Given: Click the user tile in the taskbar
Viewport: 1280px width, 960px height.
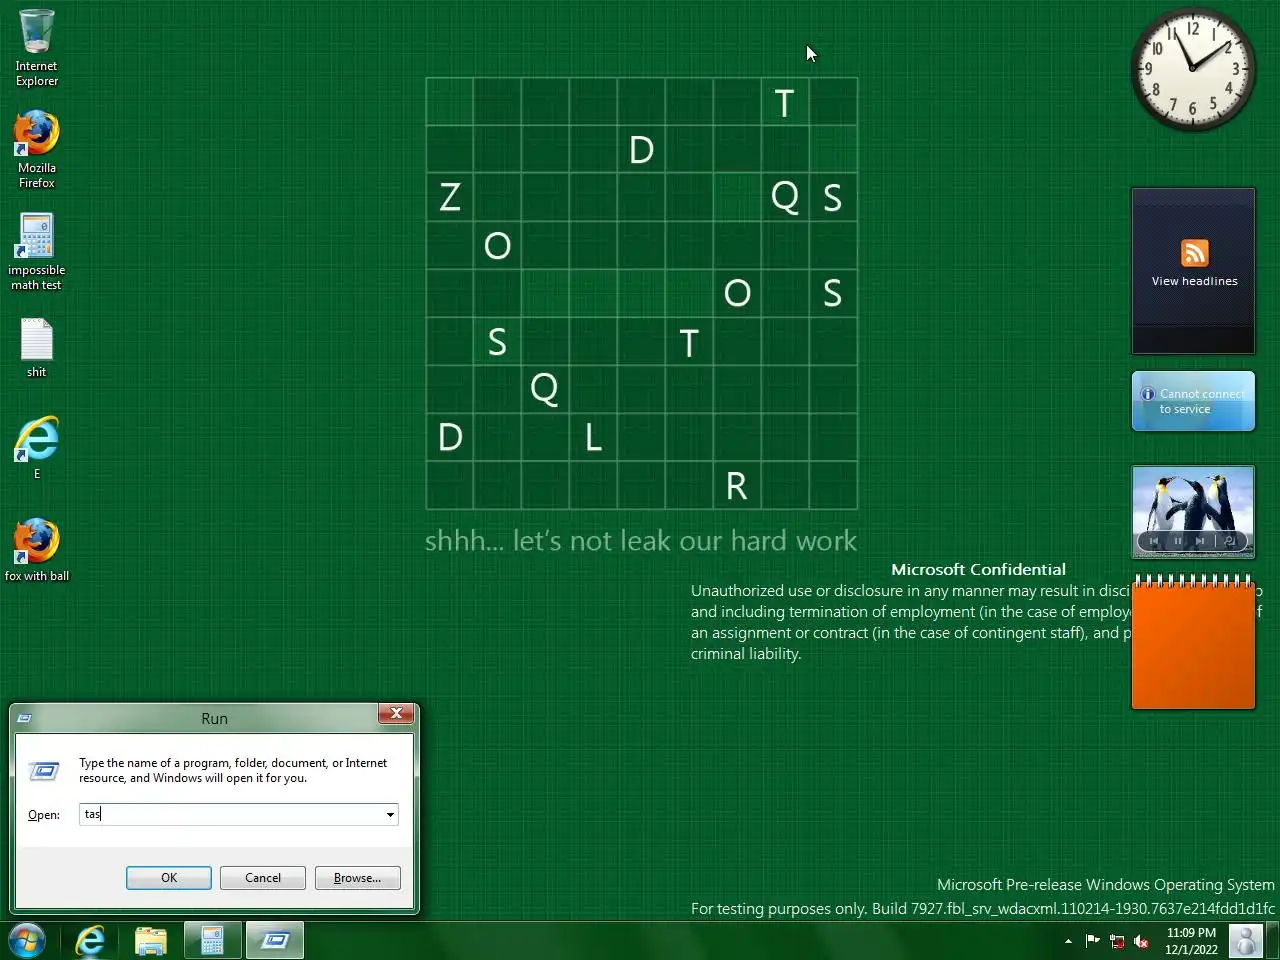Looking at the screenshot, I should (1246, 941).
